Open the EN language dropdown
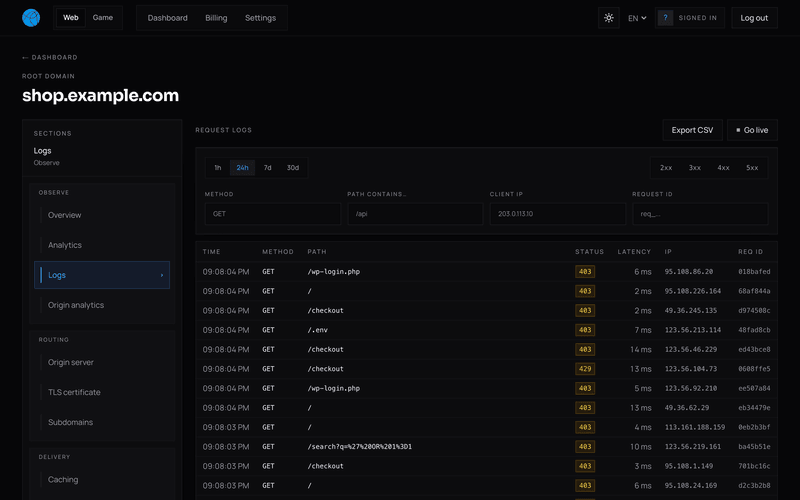Viewport: 800px width, 500px height. pyautogui.click(x=637, y=18)
